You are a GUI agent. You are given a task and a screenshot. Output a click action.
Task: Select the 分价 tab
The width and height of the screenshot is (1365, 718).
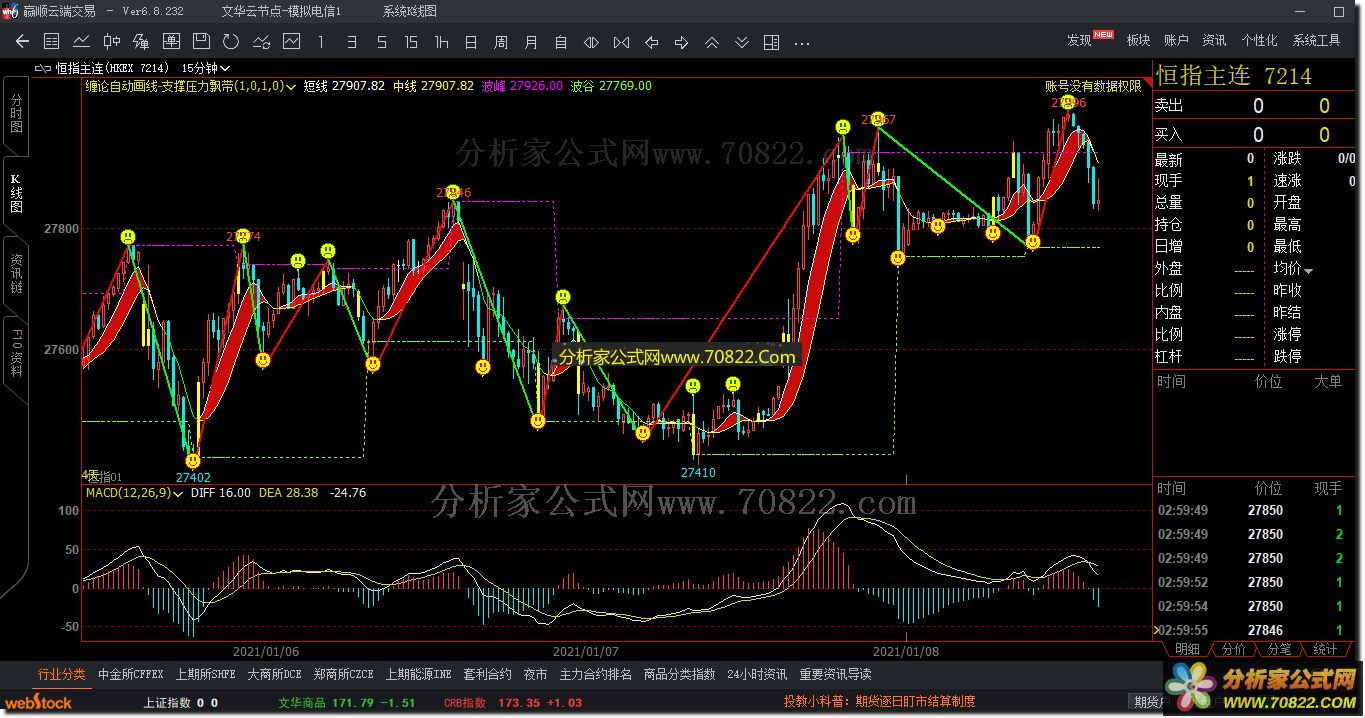coord(1233,650)
